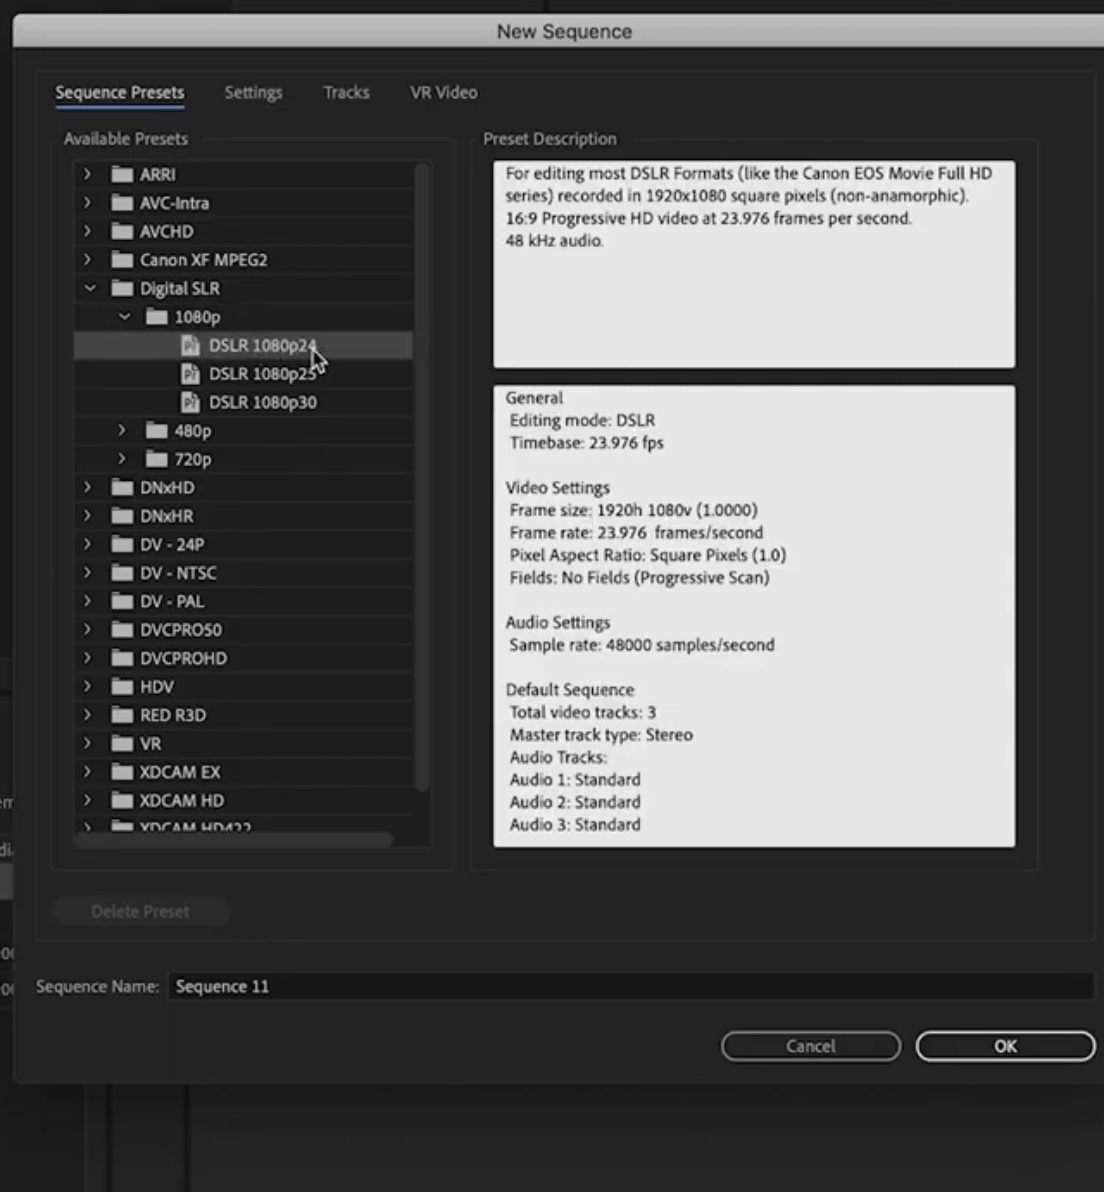The width and height of the screenshot is (1104, 1192).
Task: Confirm sequence creation with OK
Action: coord(1005,1046)
